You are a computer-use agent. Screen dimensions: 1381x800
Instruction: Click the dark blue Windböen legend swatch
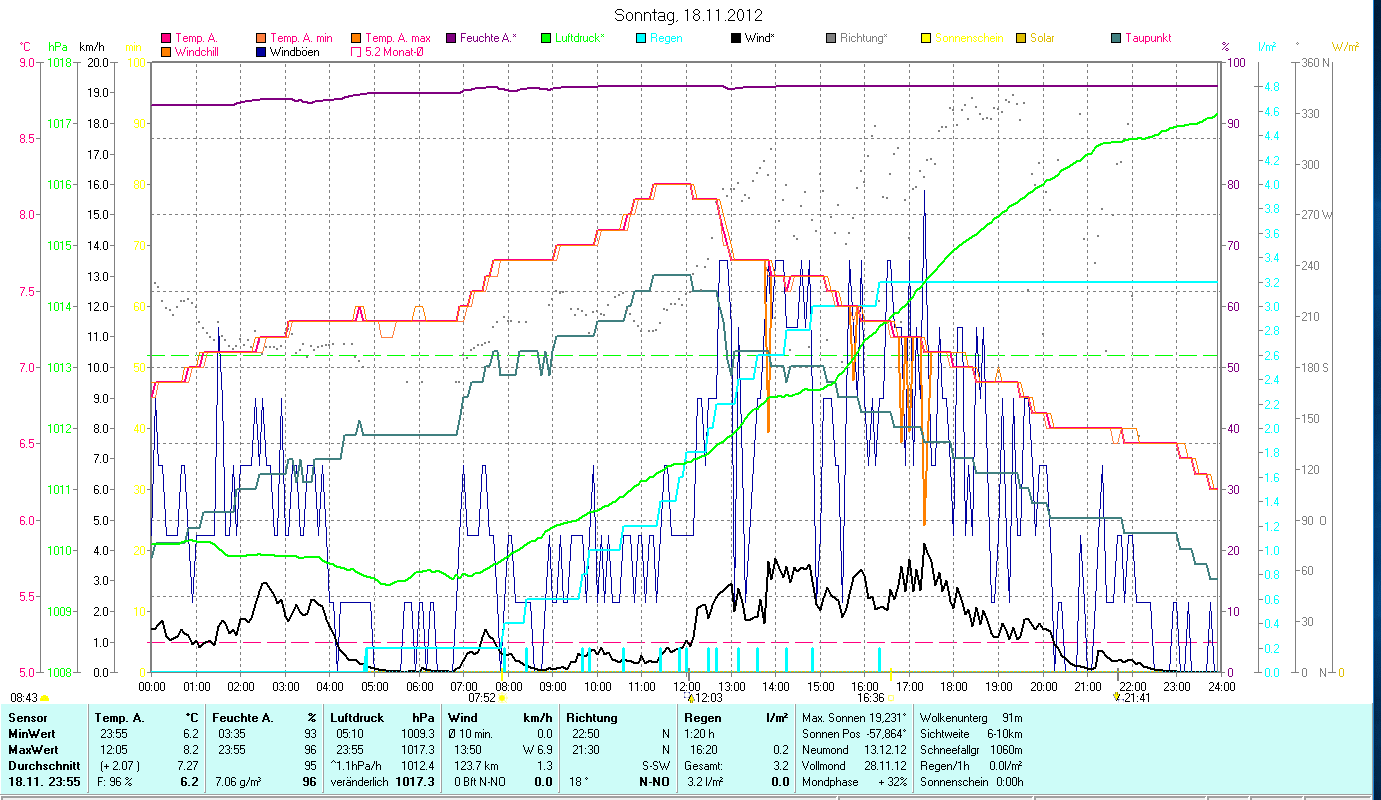262,51
